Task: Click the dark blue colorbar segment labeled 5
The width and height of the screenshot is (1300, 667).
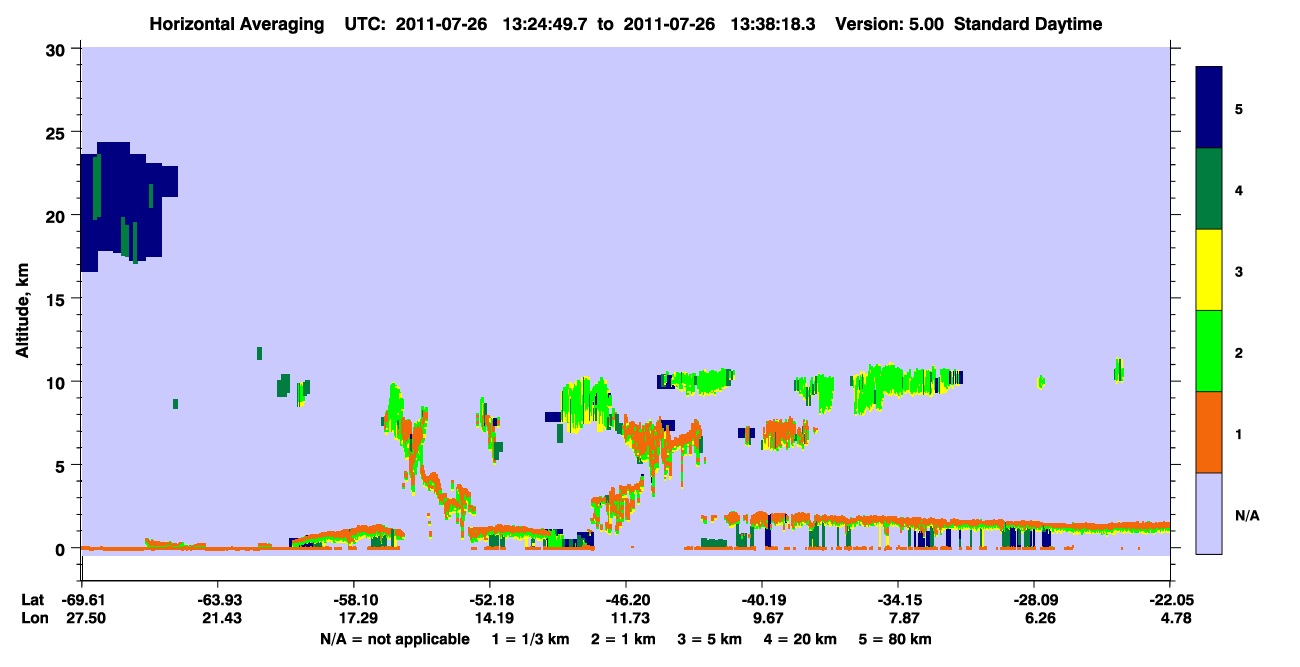Action: (x=1209, y=107)
